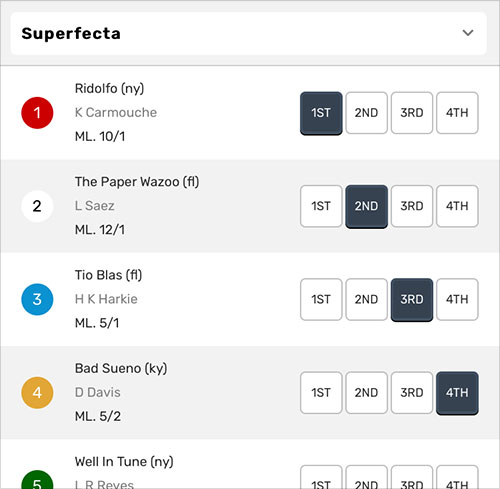Open the Superfecta bet type dropdown
Screen dimensions: 500x489
(x=248, y=33)
